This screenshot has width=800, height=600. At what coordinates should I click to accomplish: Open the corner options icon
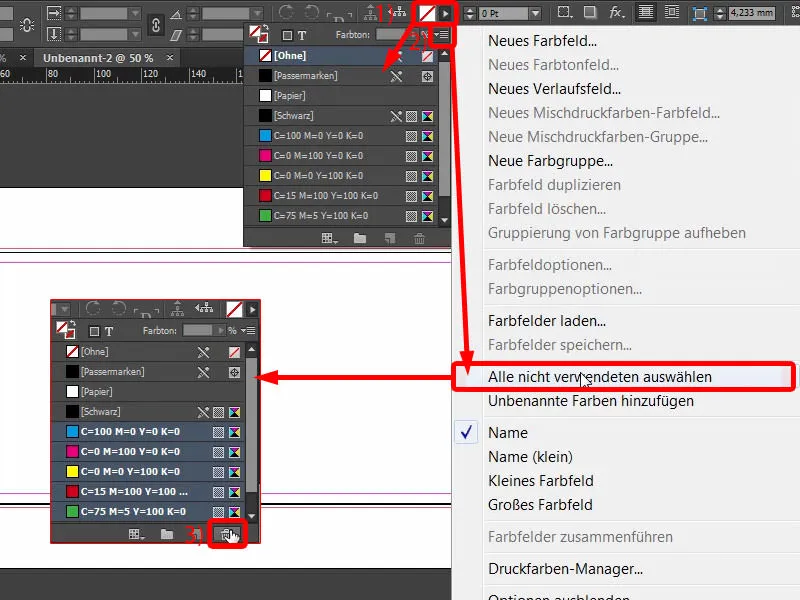point(564,12)
